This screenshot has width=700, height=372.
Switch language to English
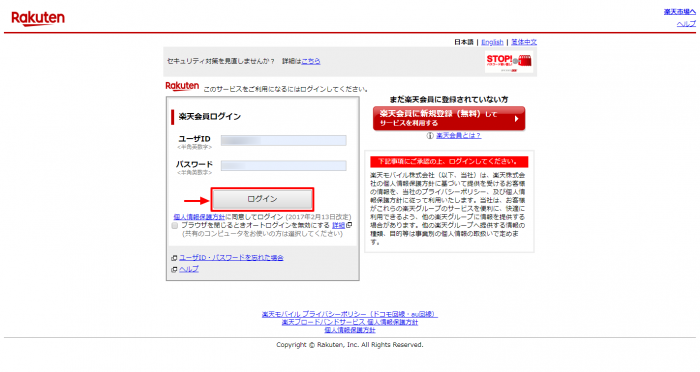click(x=492, y=42)
